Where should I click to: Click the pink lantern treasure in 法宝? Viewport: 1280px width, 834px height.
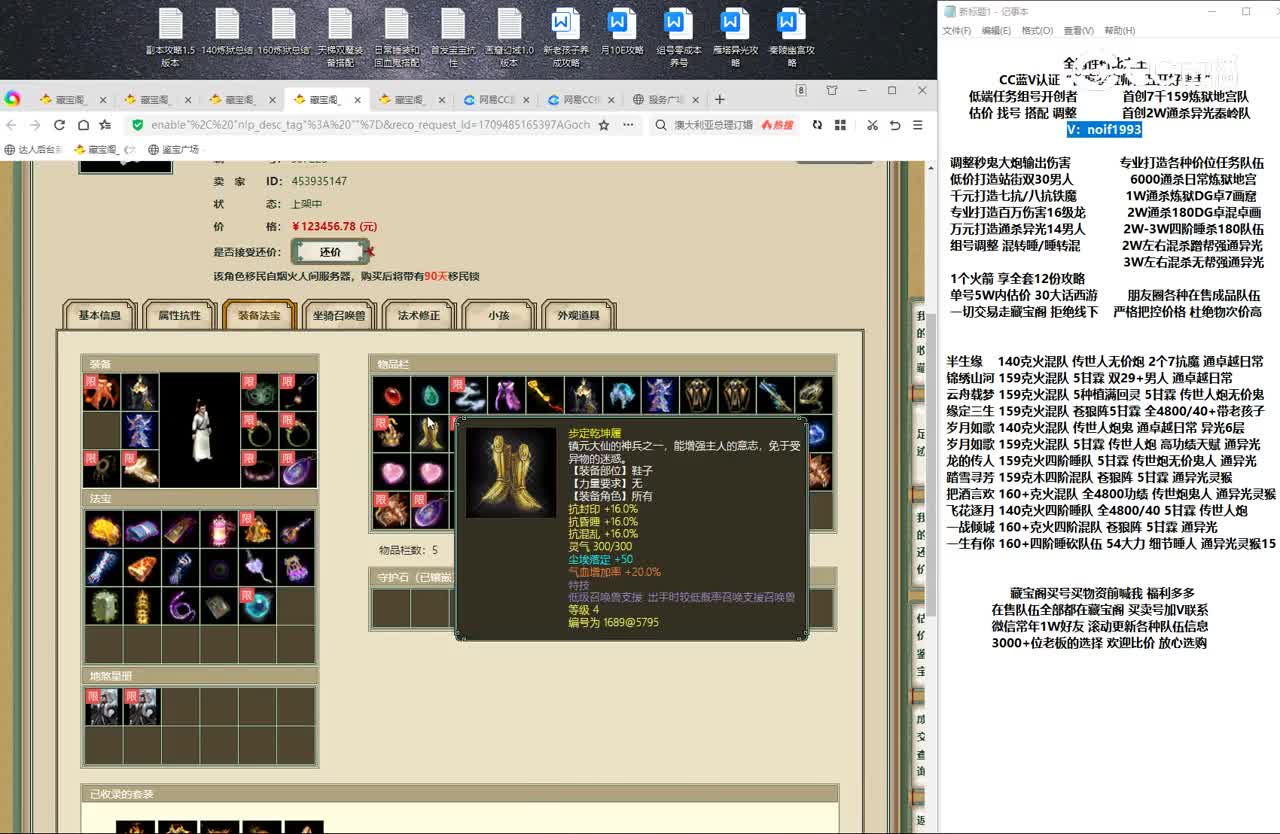[218, 530]
